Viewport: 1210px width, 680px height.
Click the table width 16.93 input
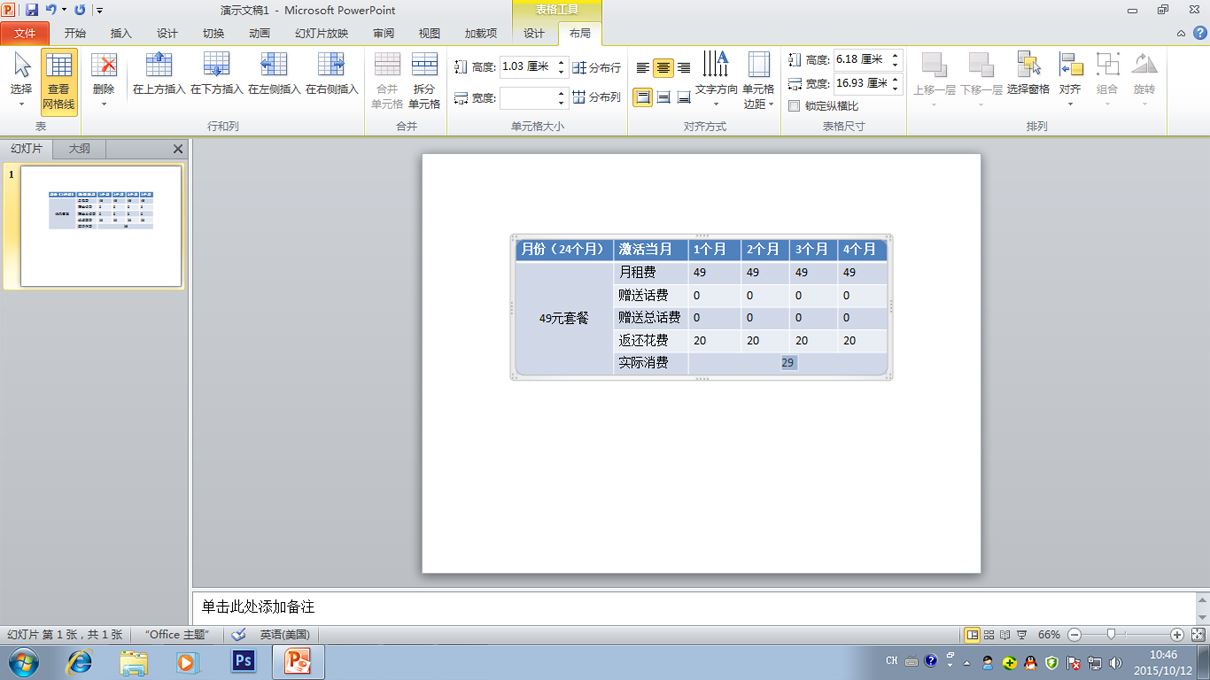click(x=861, y=84)
